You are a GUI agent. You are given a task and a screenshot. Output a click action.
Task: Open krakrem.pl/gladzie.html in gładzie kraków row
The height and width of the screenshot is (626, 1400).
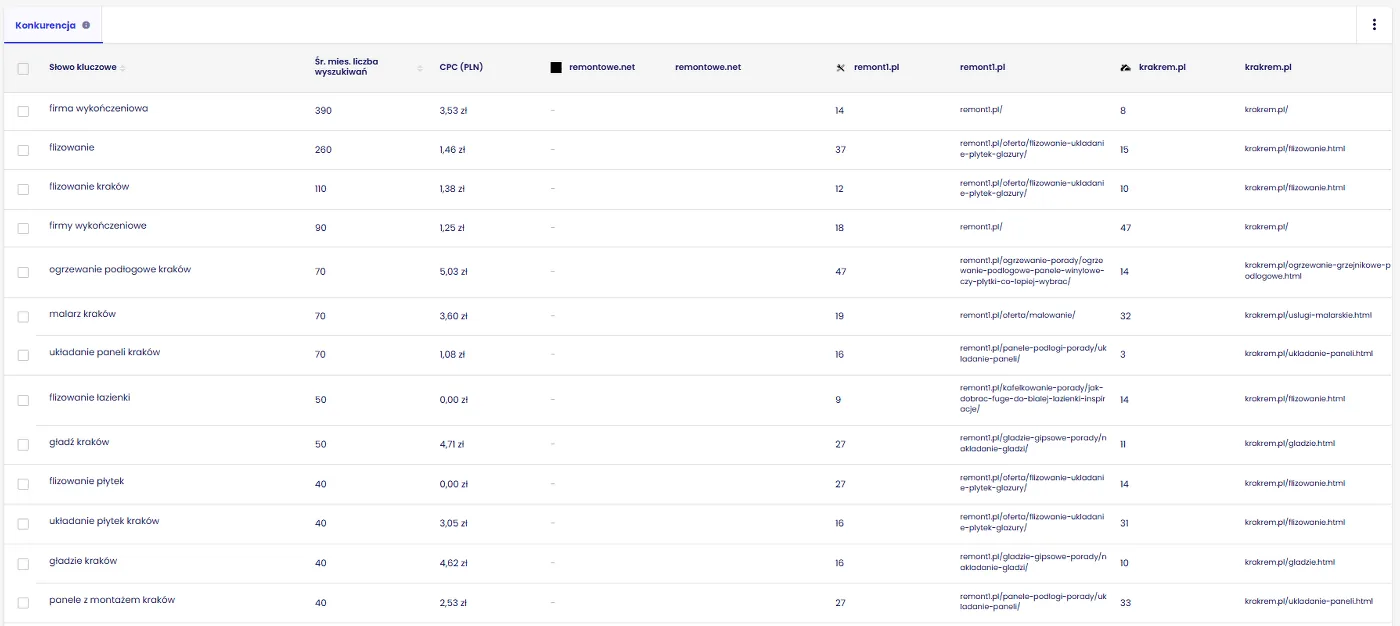(1289, 562)
